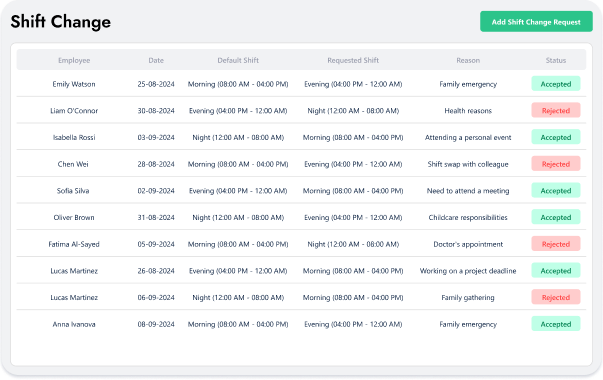Click Anna Ivanova's requested Evening shift
This screenshot has height=380, width=603.
point(353,324)
